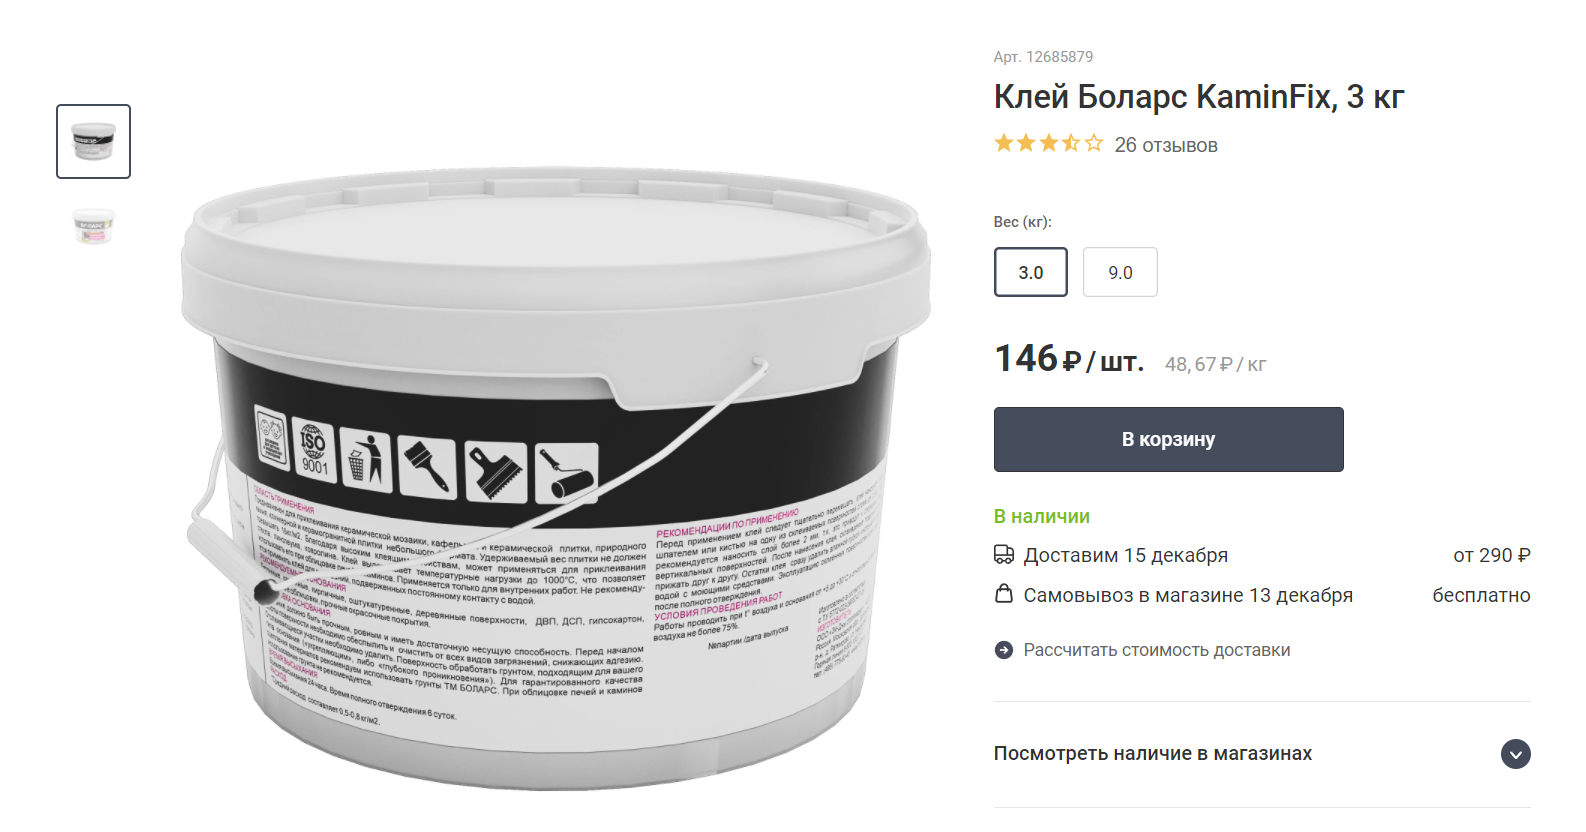Select the 9.0 kg weight option
The image size is (1586, 832).
click(x=1120, y=272)
